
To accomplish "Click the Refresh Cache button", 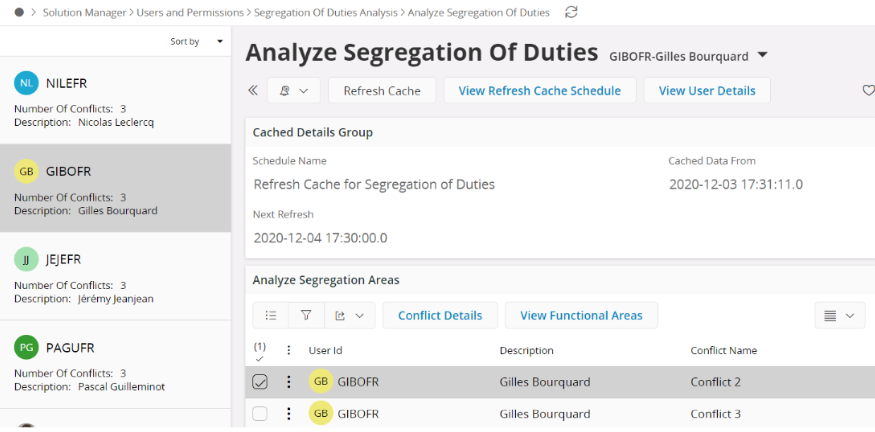I will click(382, 91).
